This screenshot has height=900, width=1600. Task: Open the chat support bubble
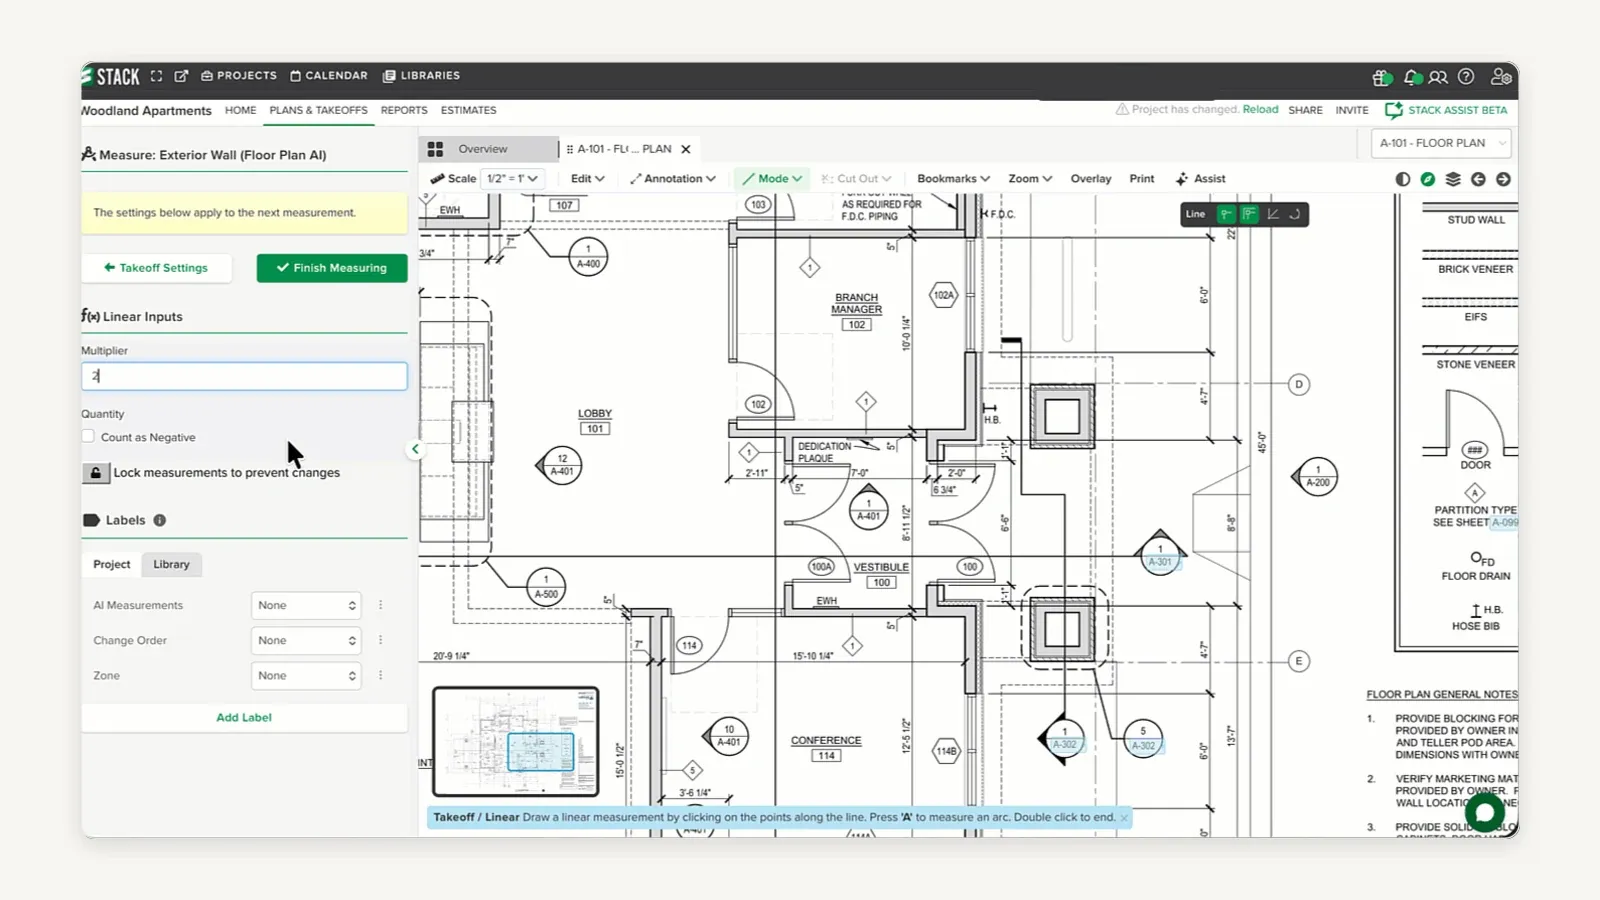click(1484, 812)
